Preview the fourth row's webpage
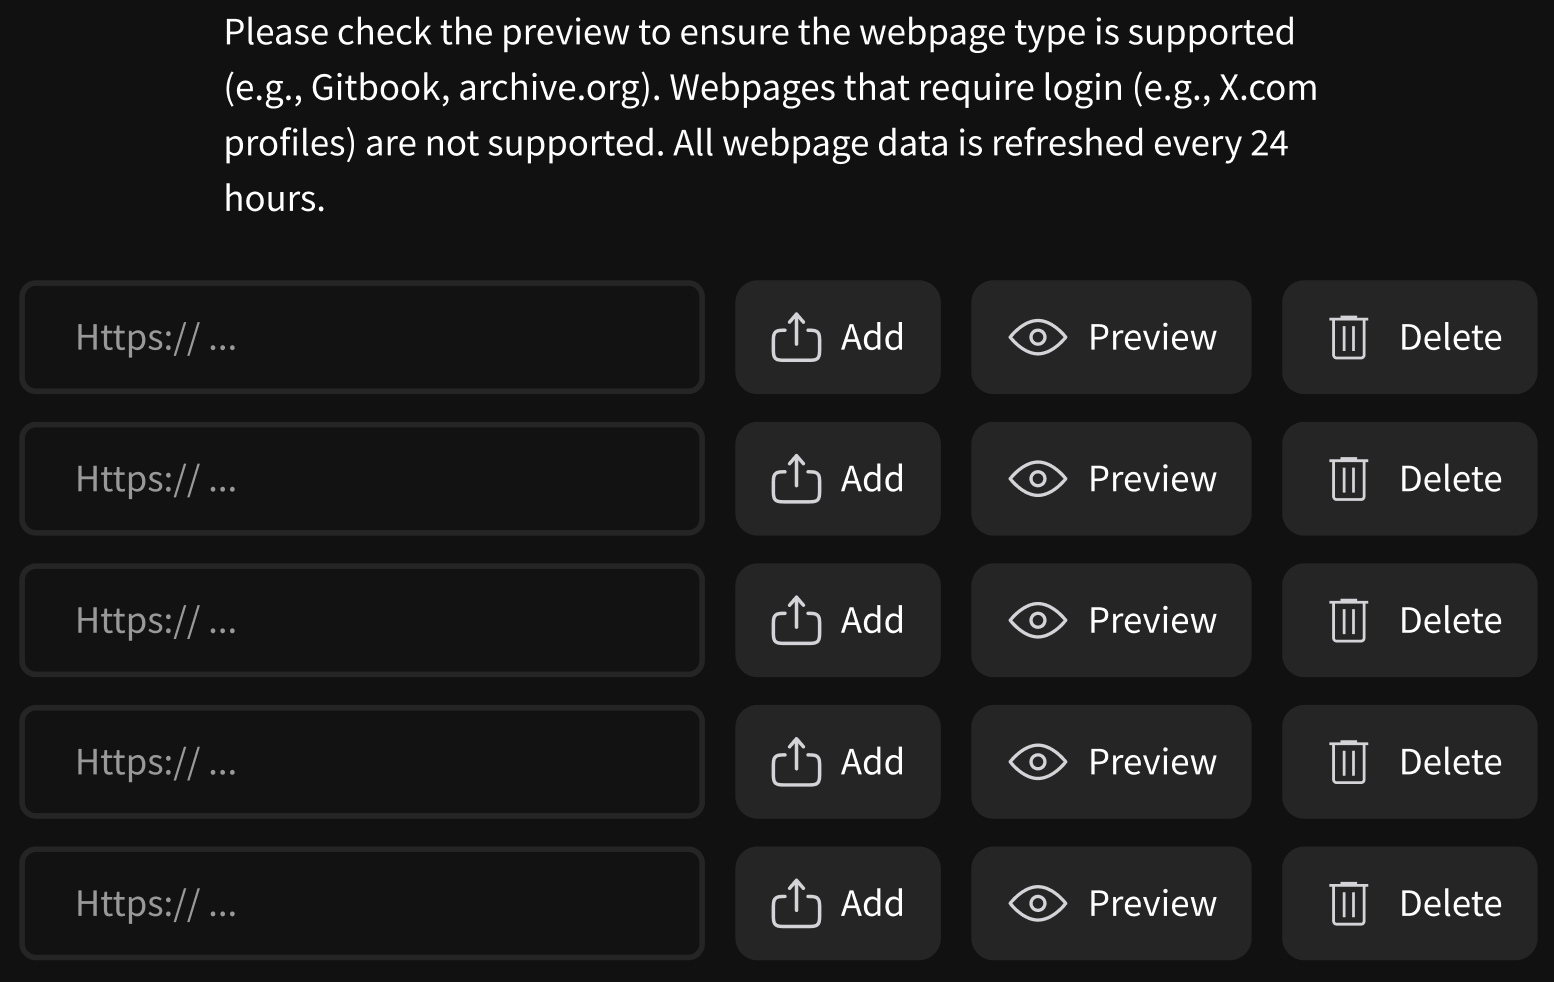 1111,762
